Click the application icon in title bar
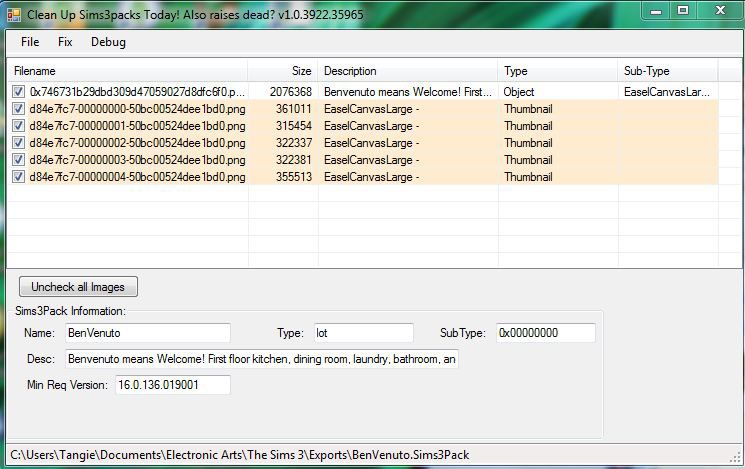This screenshot has width=745, height=469. pyautogui.click(x=14, y=15)
